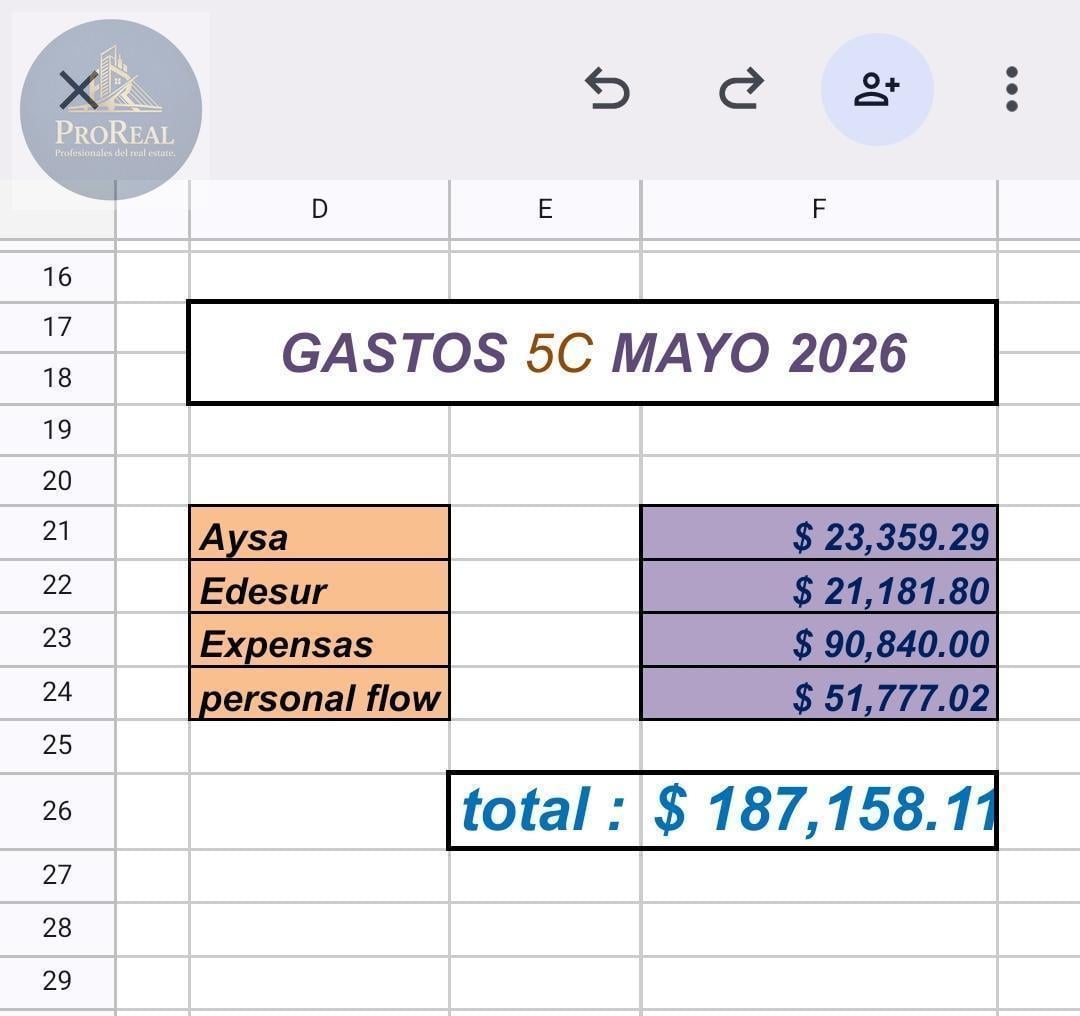Select the 'Edesur' cell
The image size is (1080, 1016).
pos(319,586)
